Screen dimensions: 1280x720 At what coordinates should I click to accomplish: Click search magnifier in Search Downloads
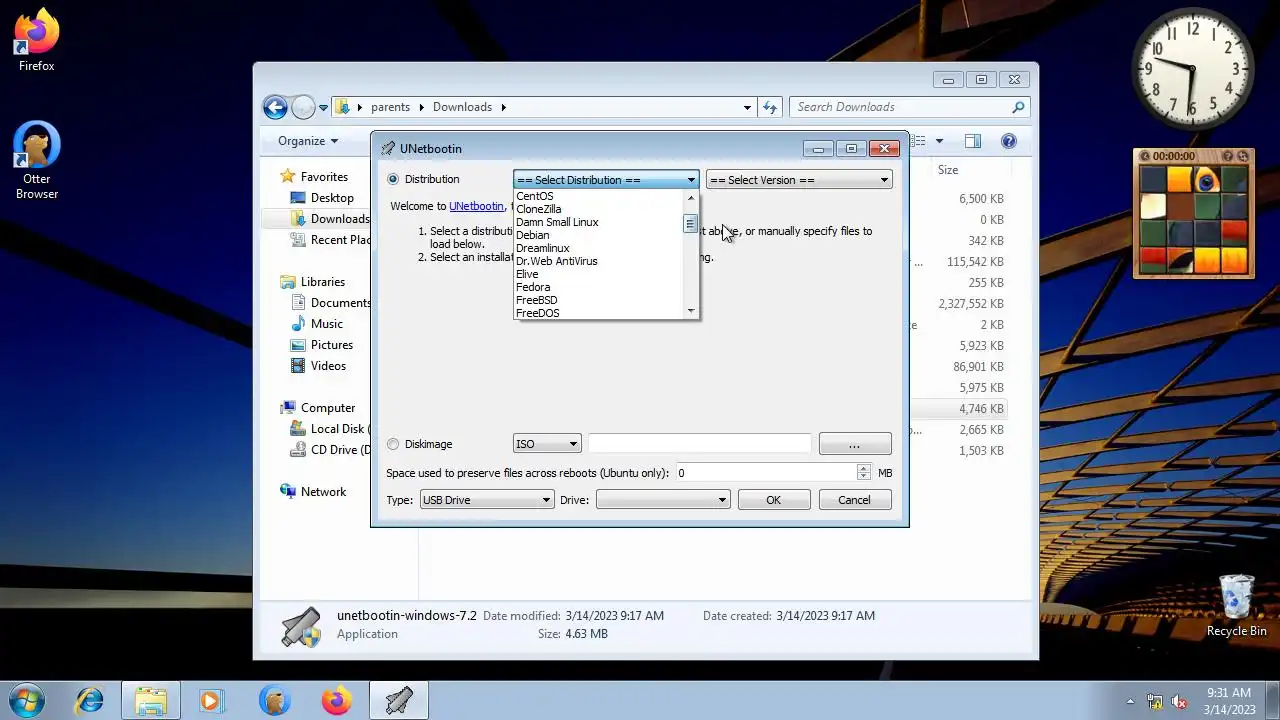(x=1018, y=107)
